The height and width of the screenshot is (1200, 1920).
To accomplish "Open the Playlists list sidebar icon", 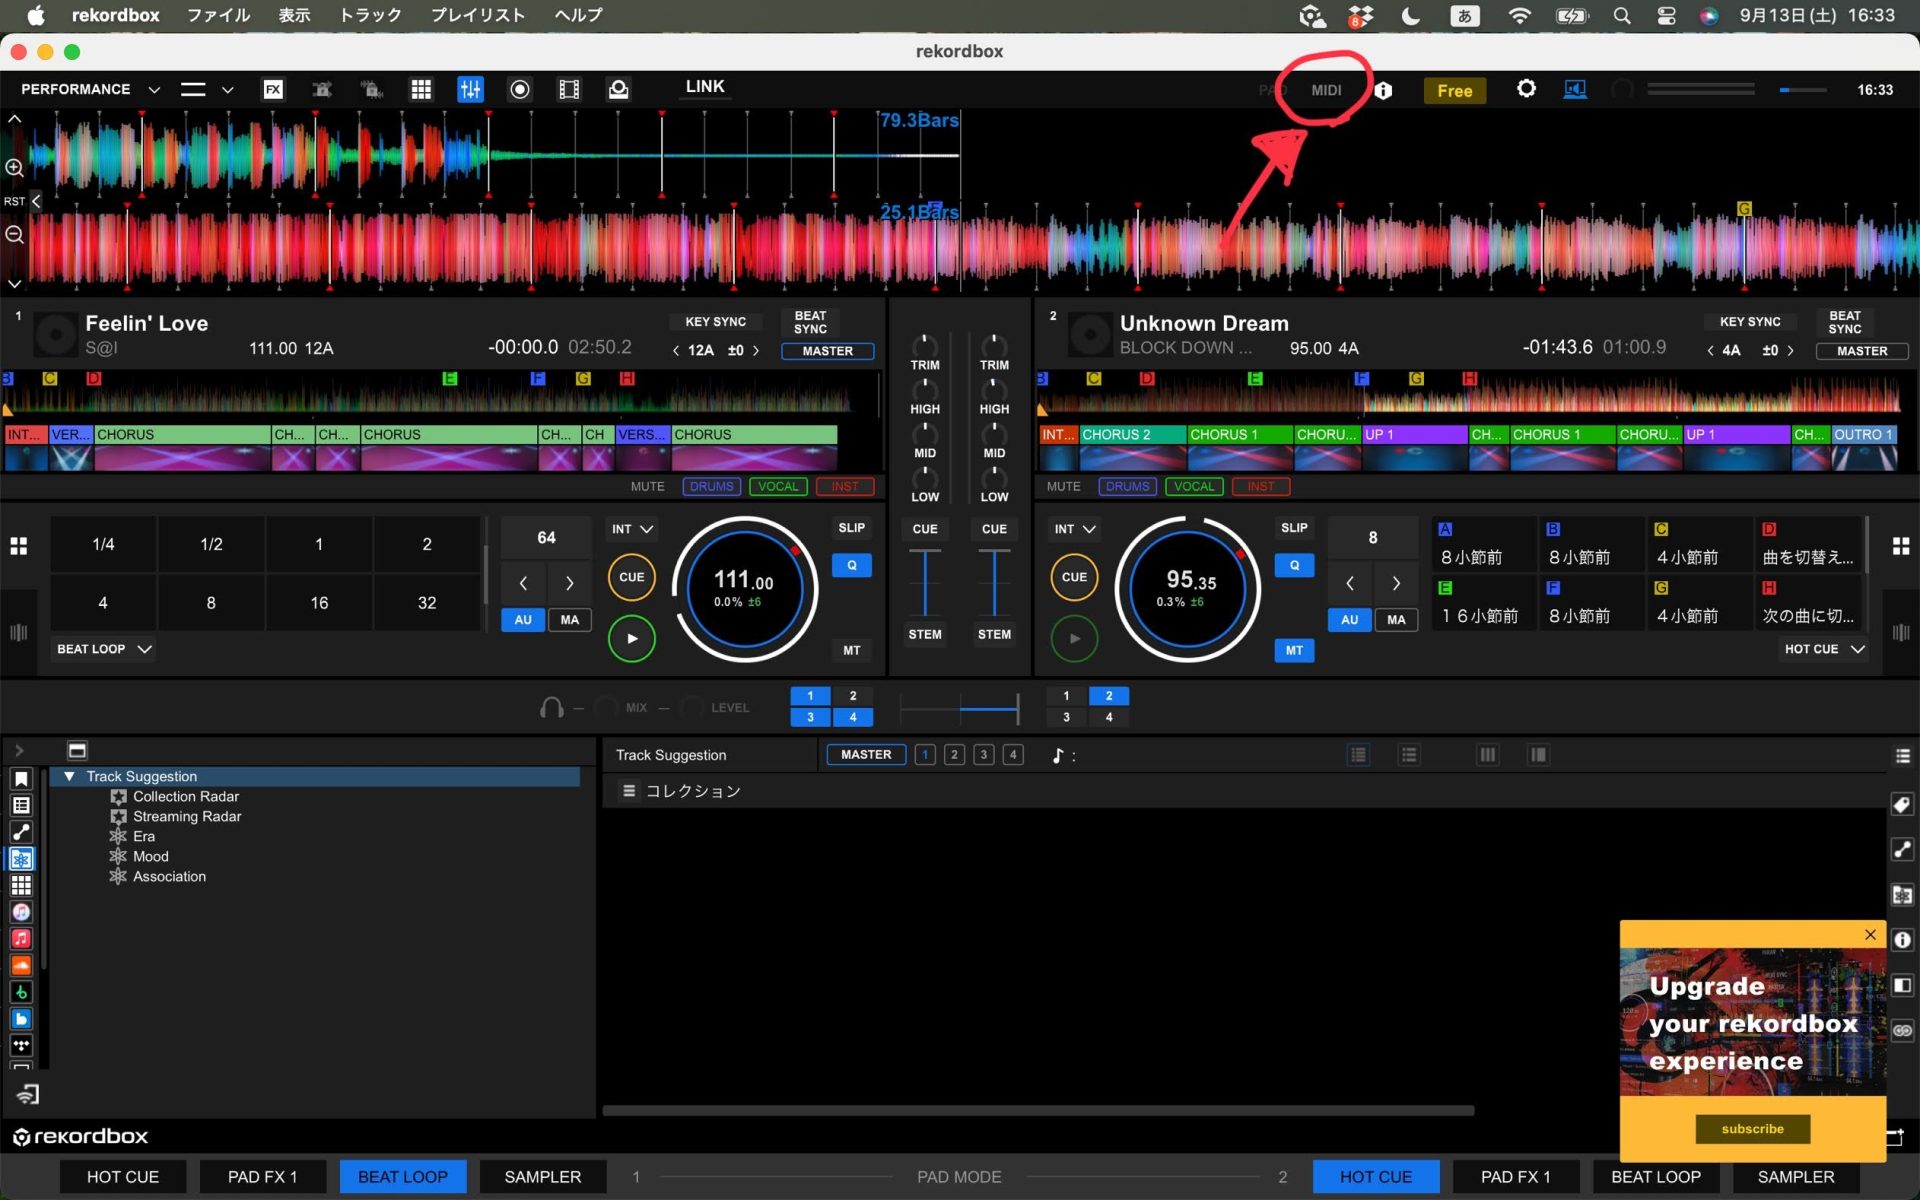I will pyautogui.click(x=21, y=805).
